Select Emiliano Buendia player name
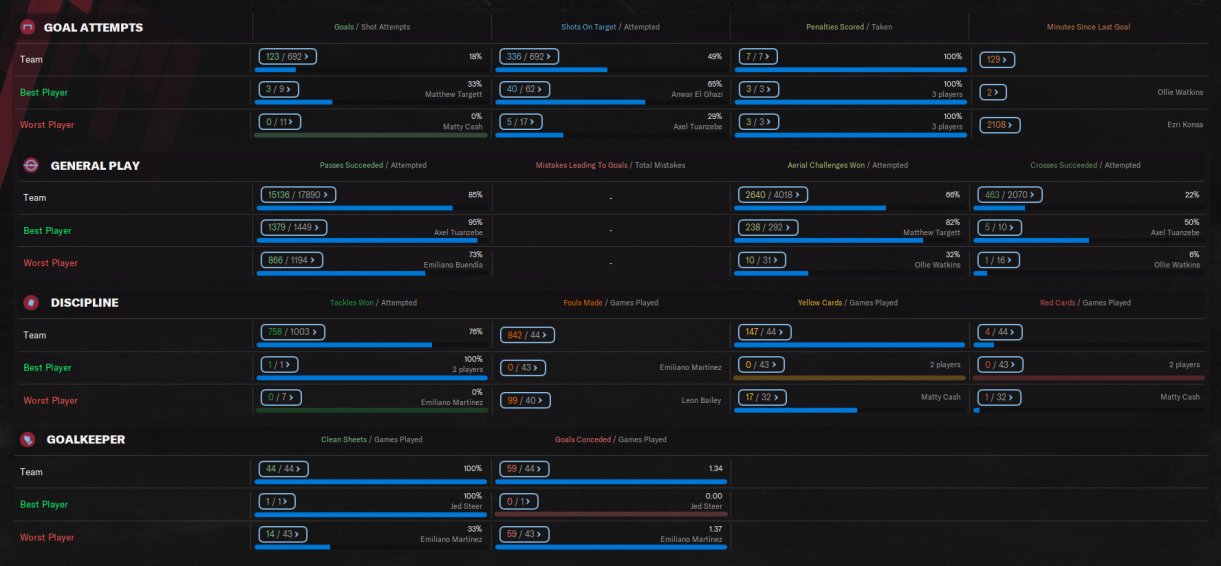This screenshot has height=566, width=1221. 453,265
